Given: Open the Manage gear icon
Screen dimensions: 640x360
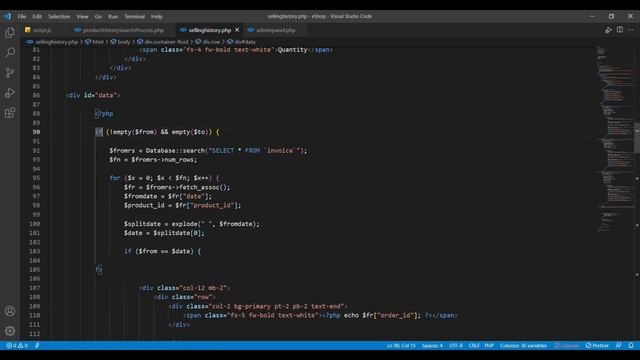Looking at the screenshot, I should tap(10, 331).
